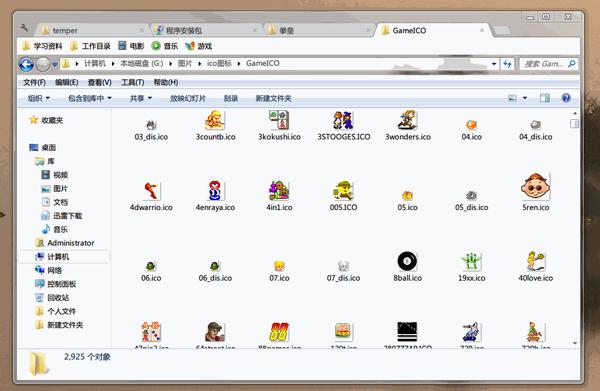The width and height of the screenshot is (600, 391).
Task: Select 回收站 in the navigation pane
Action: pos(52,298)
